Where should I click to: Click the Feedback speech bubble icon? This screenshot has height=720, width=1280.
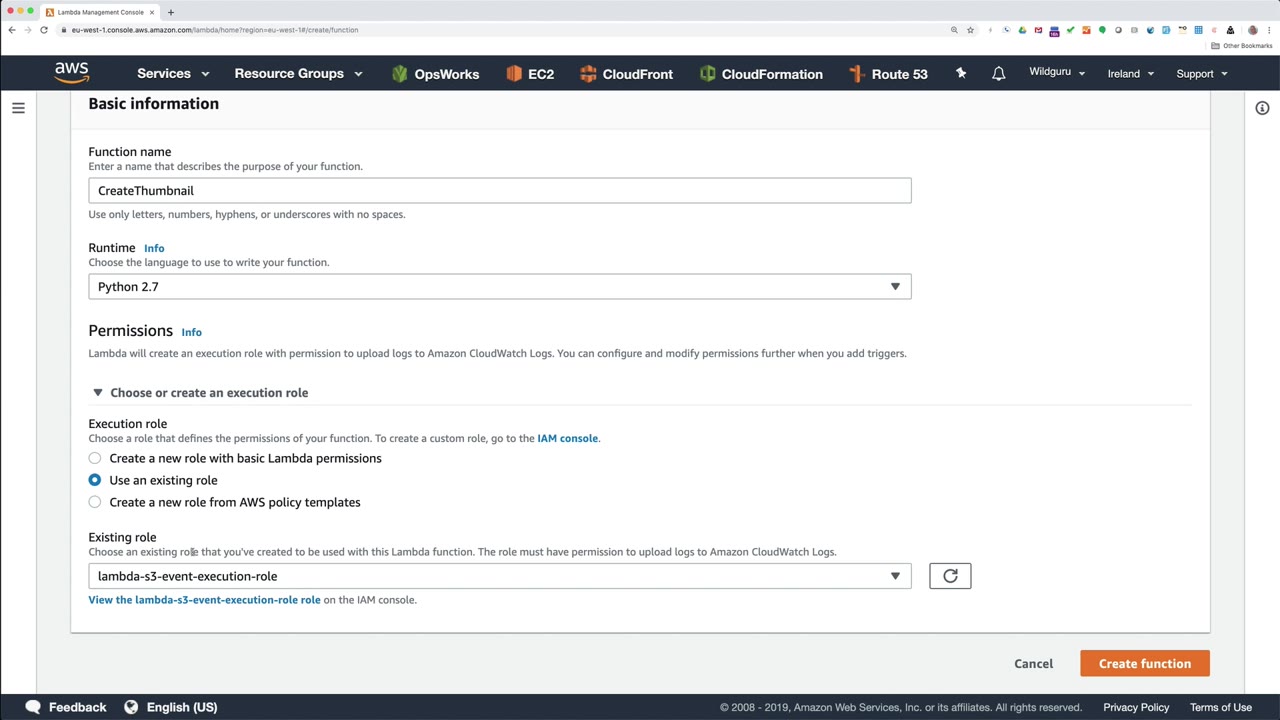click(x=33, y=707)
